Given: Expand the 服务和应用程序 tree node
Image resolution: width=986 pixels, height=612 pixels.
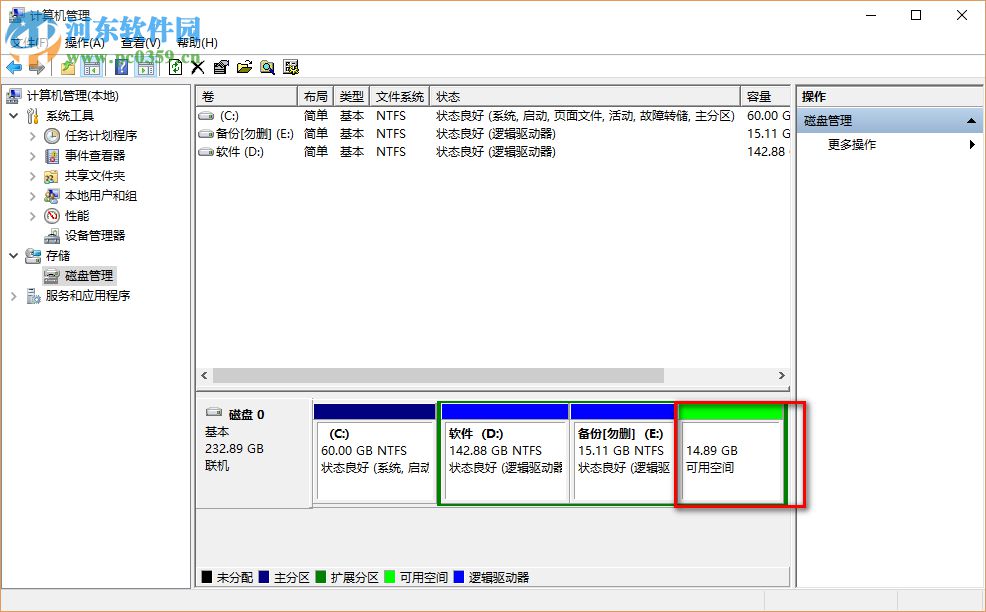Looking at the screenshot, I should 12,296.
